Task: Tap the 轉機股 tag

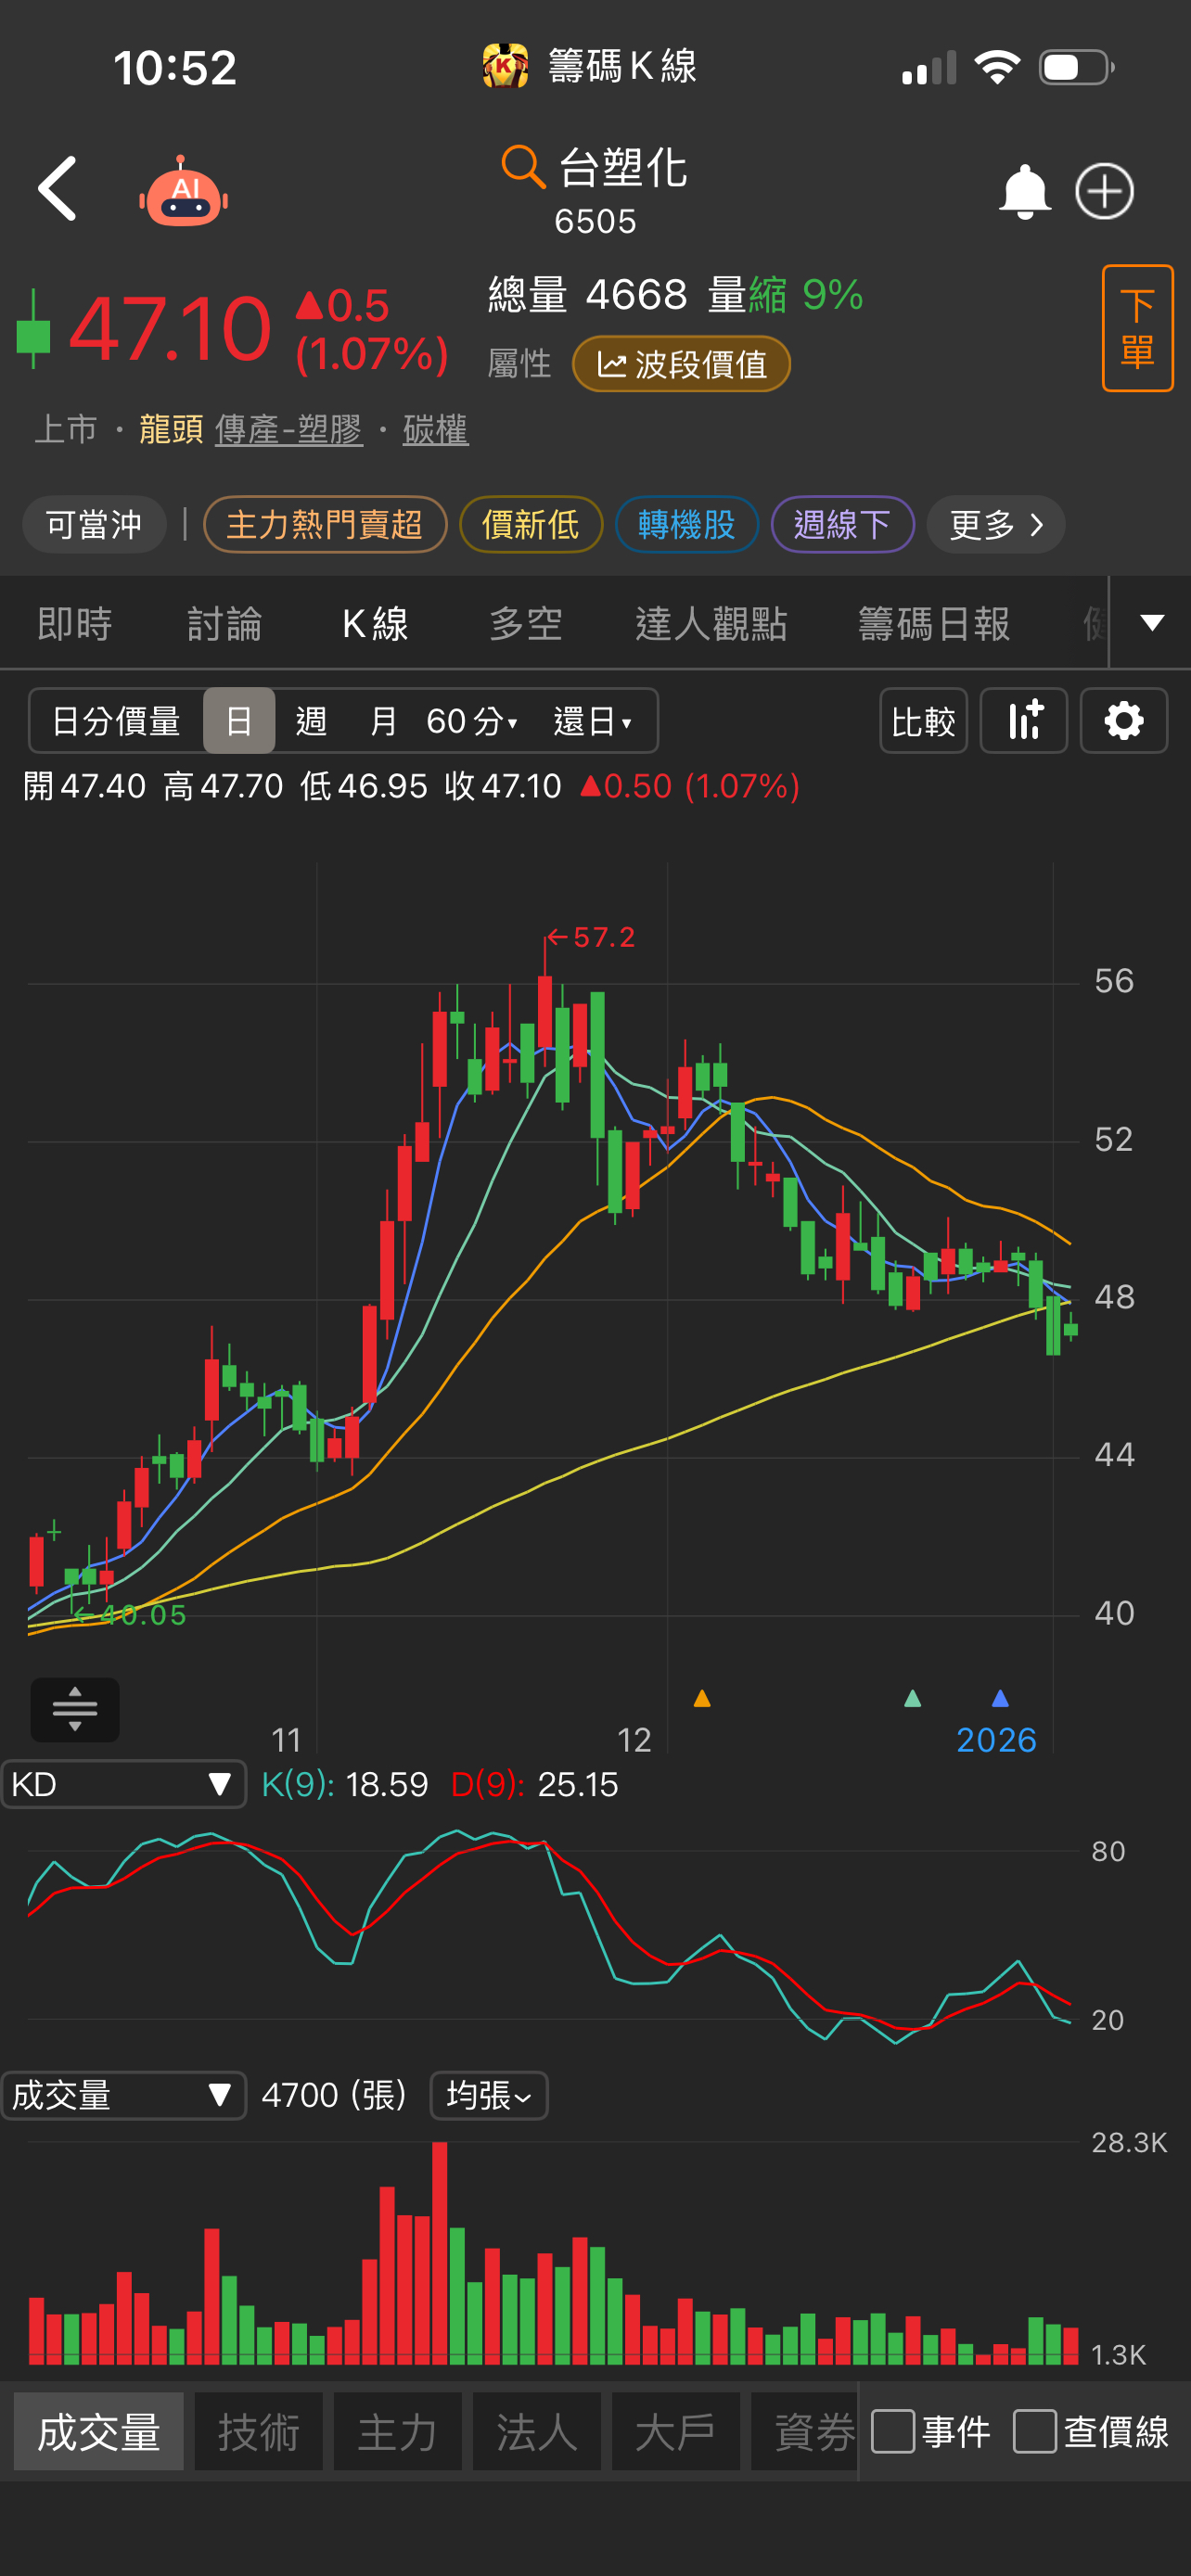Action: pos(687,524)
